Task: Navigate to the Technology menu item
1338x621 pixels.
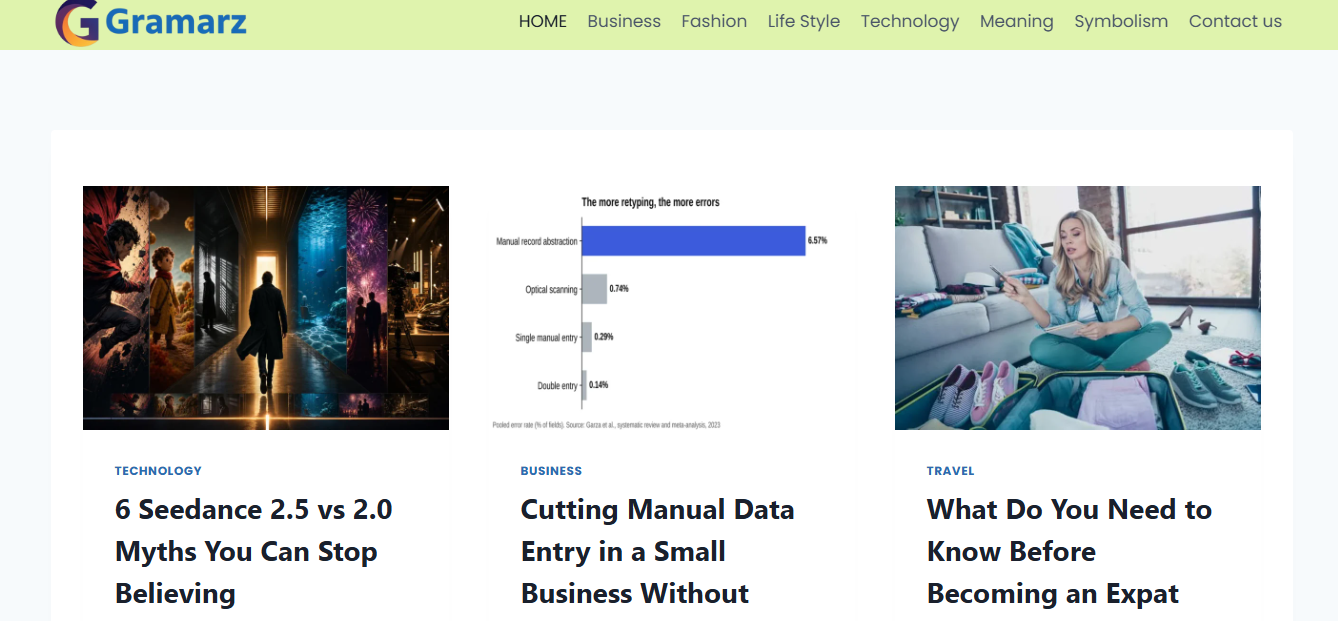Action: (910, 21)
